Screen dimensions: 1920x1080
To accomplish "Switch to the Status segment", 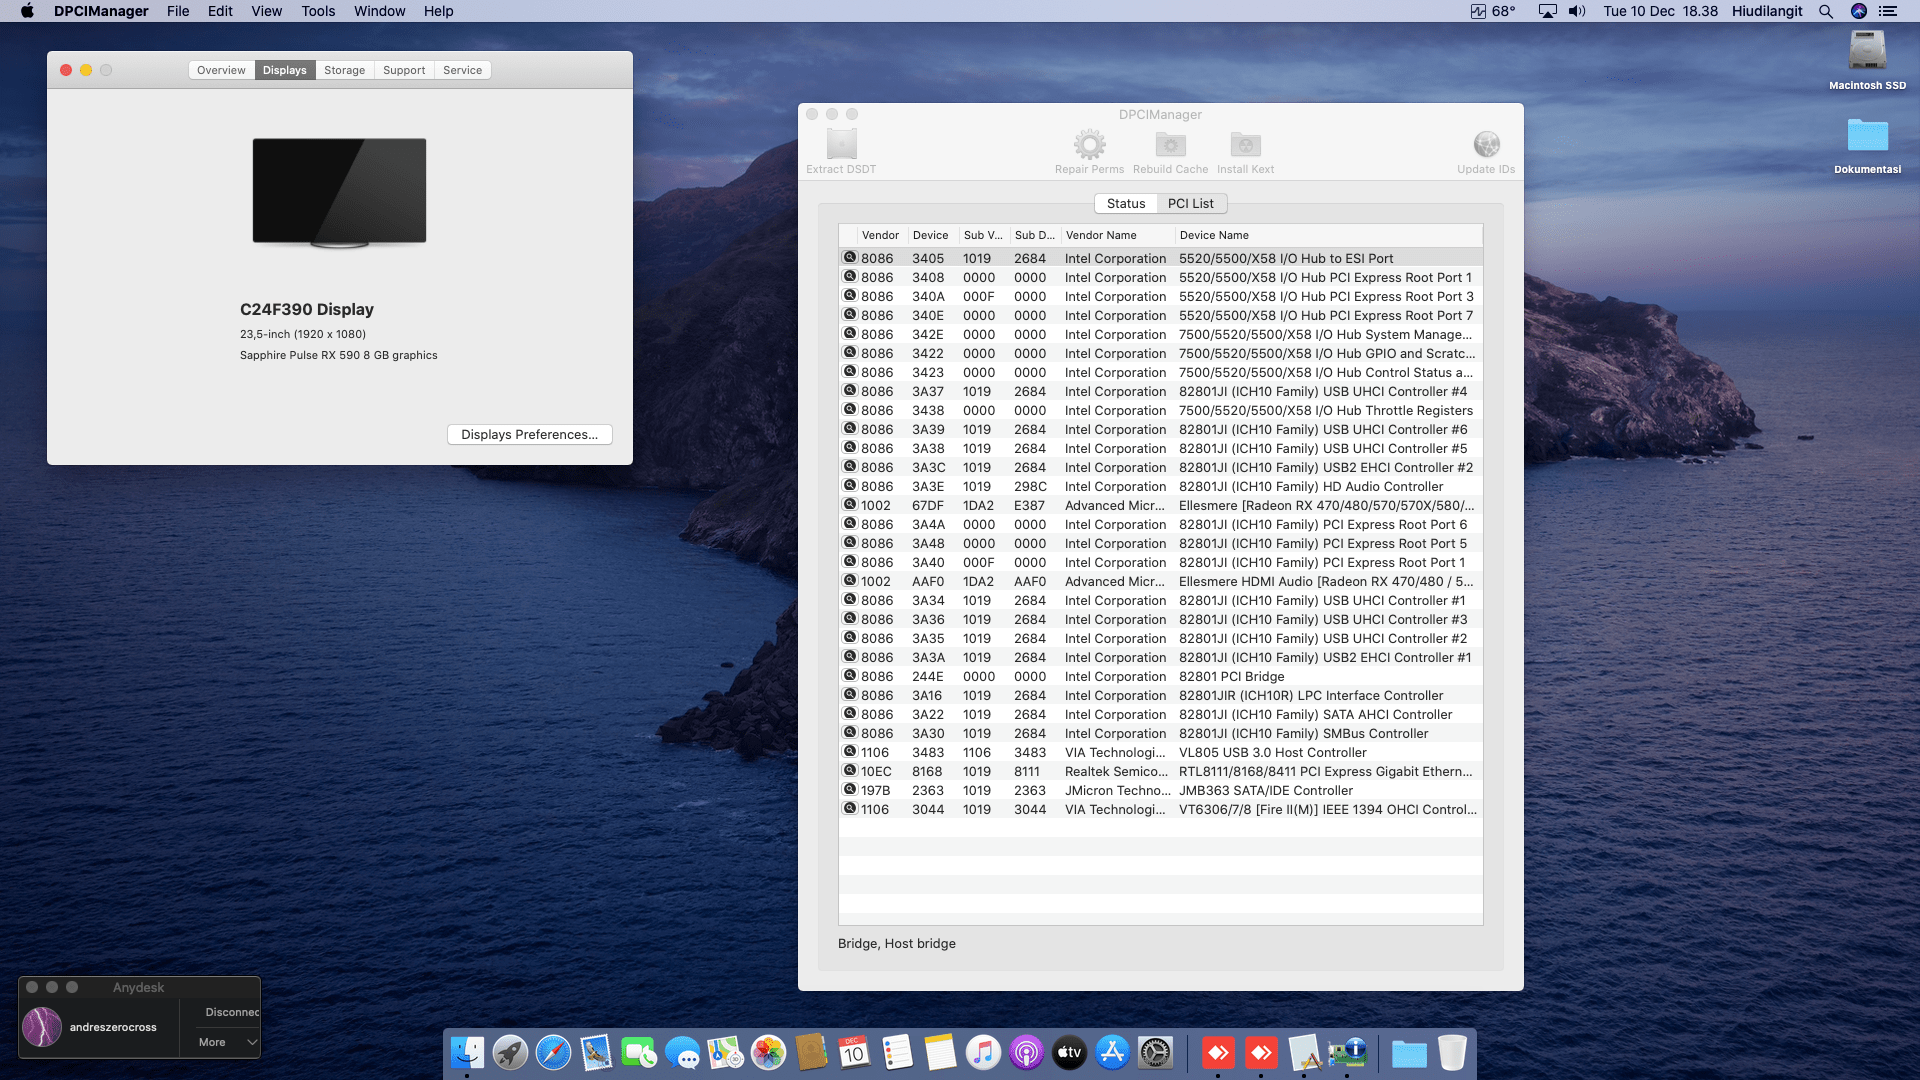I will click(1126, 203).
